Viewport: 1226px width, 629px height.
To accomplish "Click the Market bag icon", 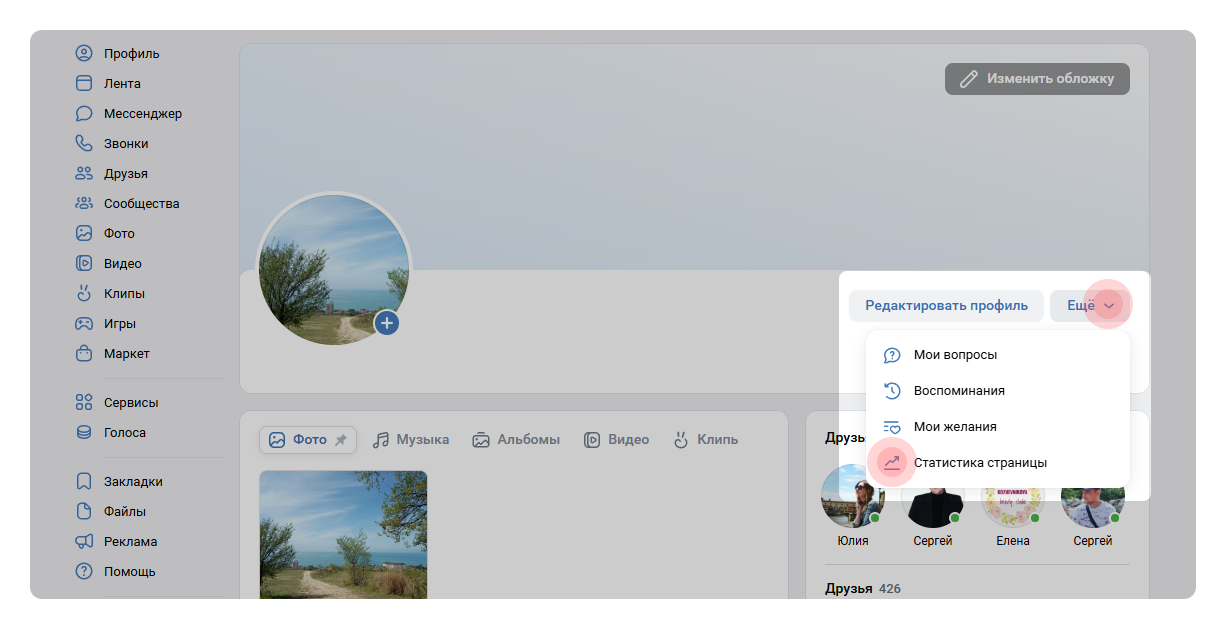I will tap(84, 354).
